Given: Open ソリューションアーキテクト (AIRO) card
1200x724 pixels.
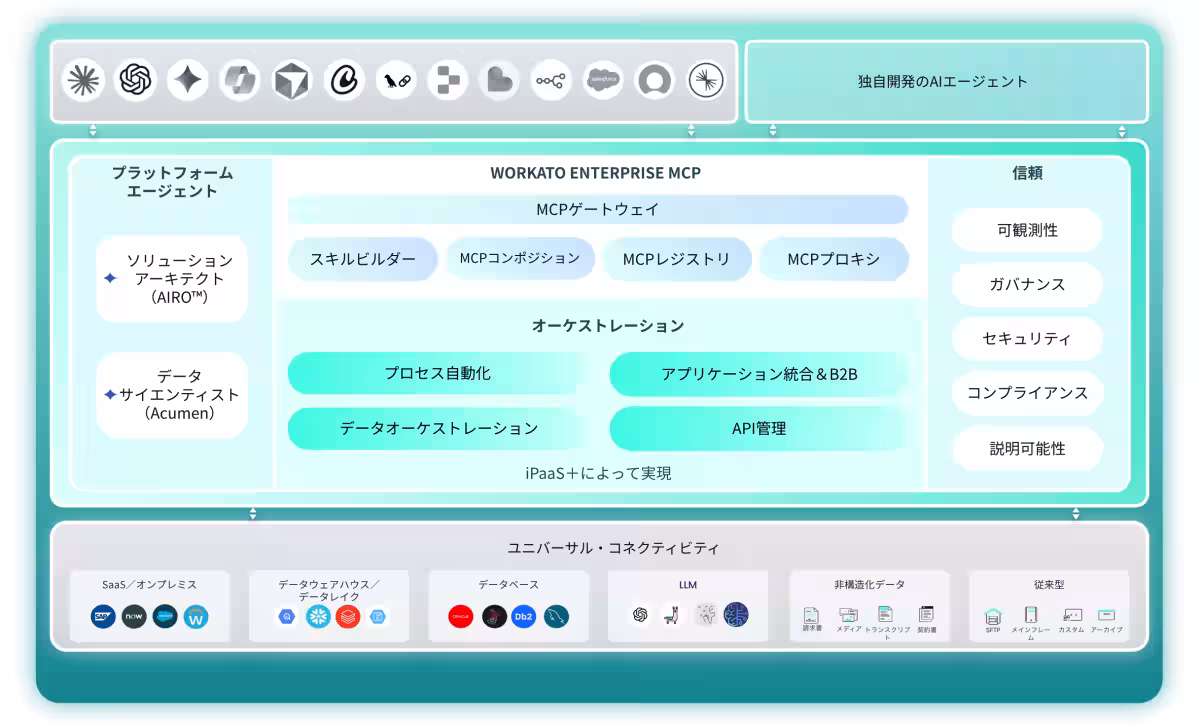Looking at the screenshot, I should pos(172,279).
